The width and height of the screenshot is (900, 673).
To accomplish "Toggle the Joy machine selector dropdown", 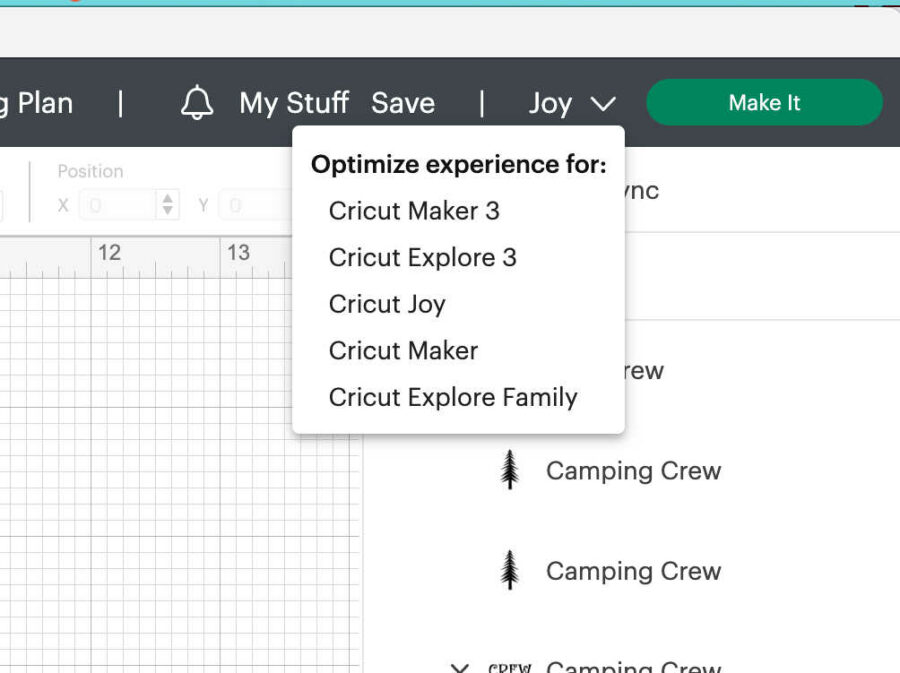I will [572, 103].
